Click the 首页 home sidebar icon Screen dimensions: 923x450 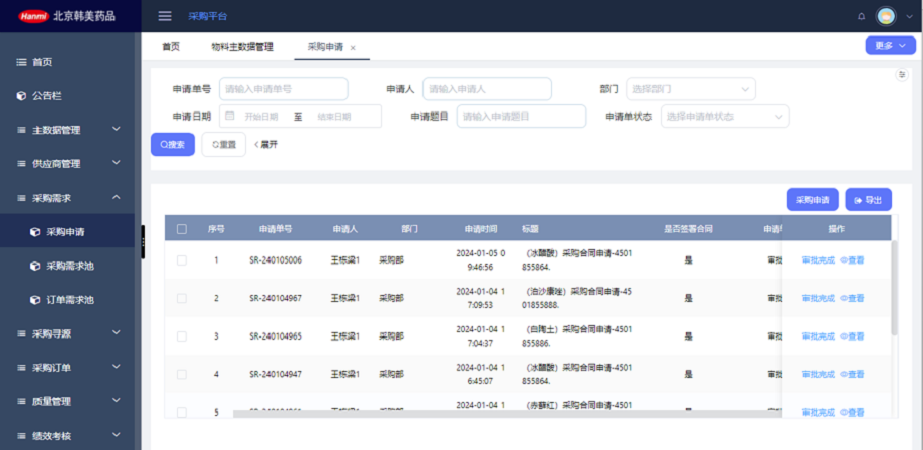pyautogui.click(x=21, y=62)
